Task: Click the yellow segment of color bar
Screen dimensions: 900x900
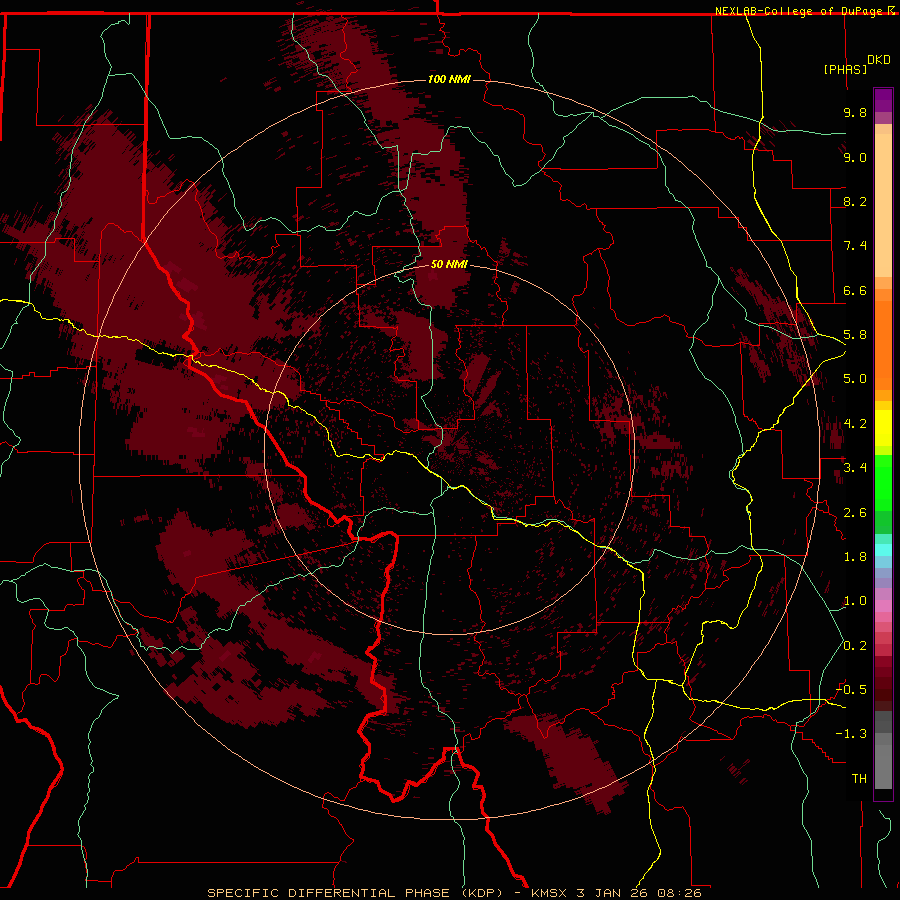Action: click(883, 428)
